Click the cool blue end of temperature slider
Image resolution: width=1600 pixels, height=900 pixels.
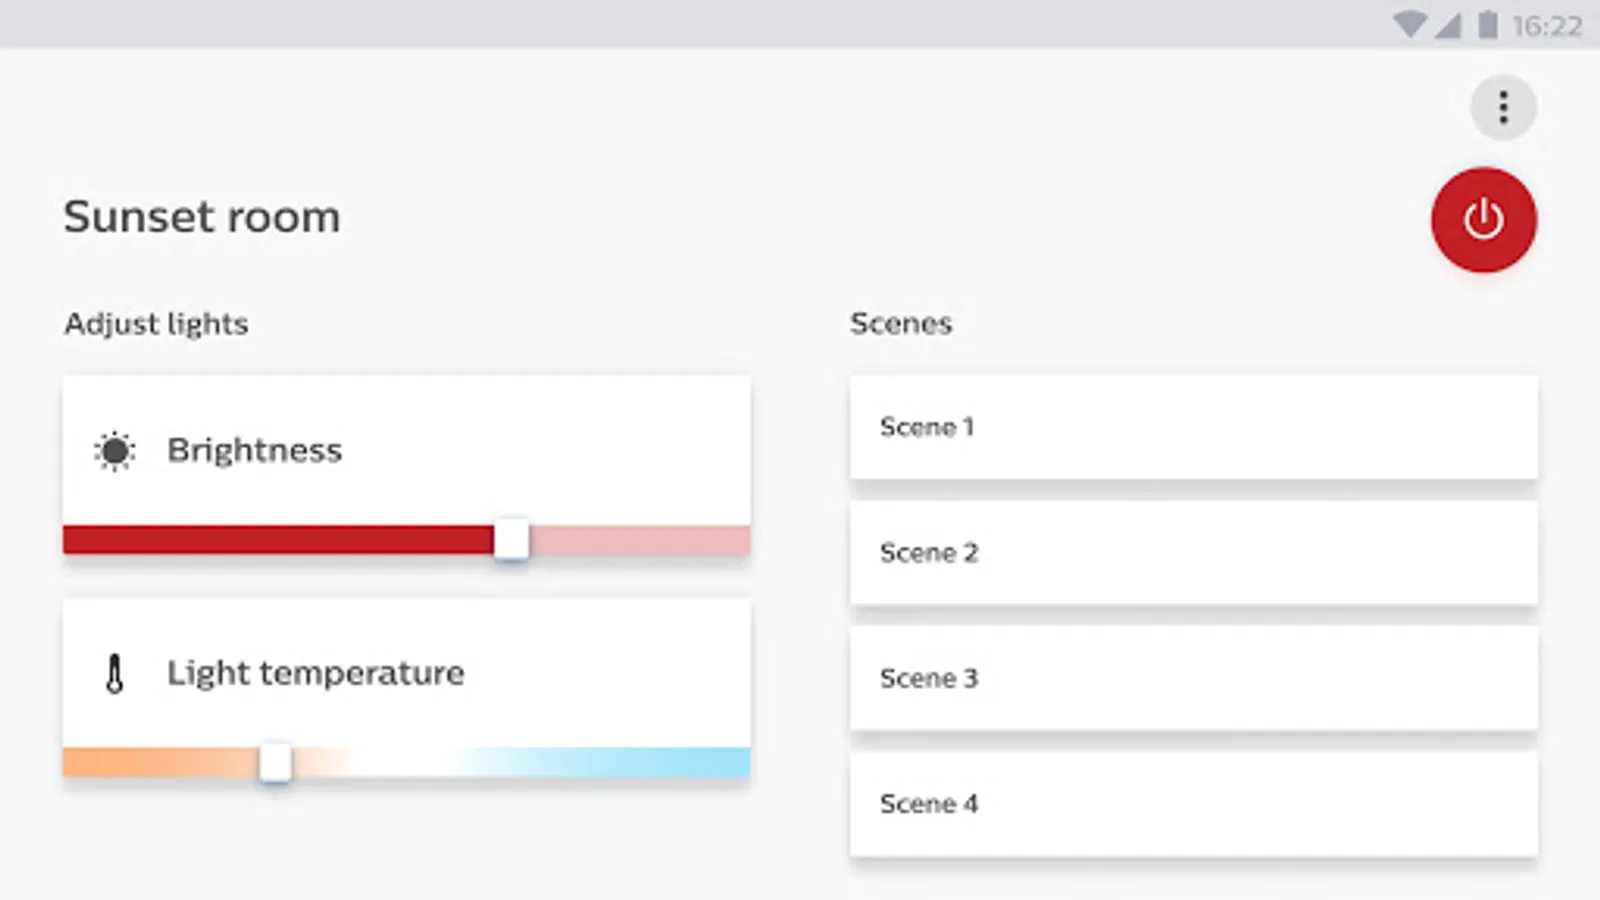pyautogui.click(x=740, y=763)
